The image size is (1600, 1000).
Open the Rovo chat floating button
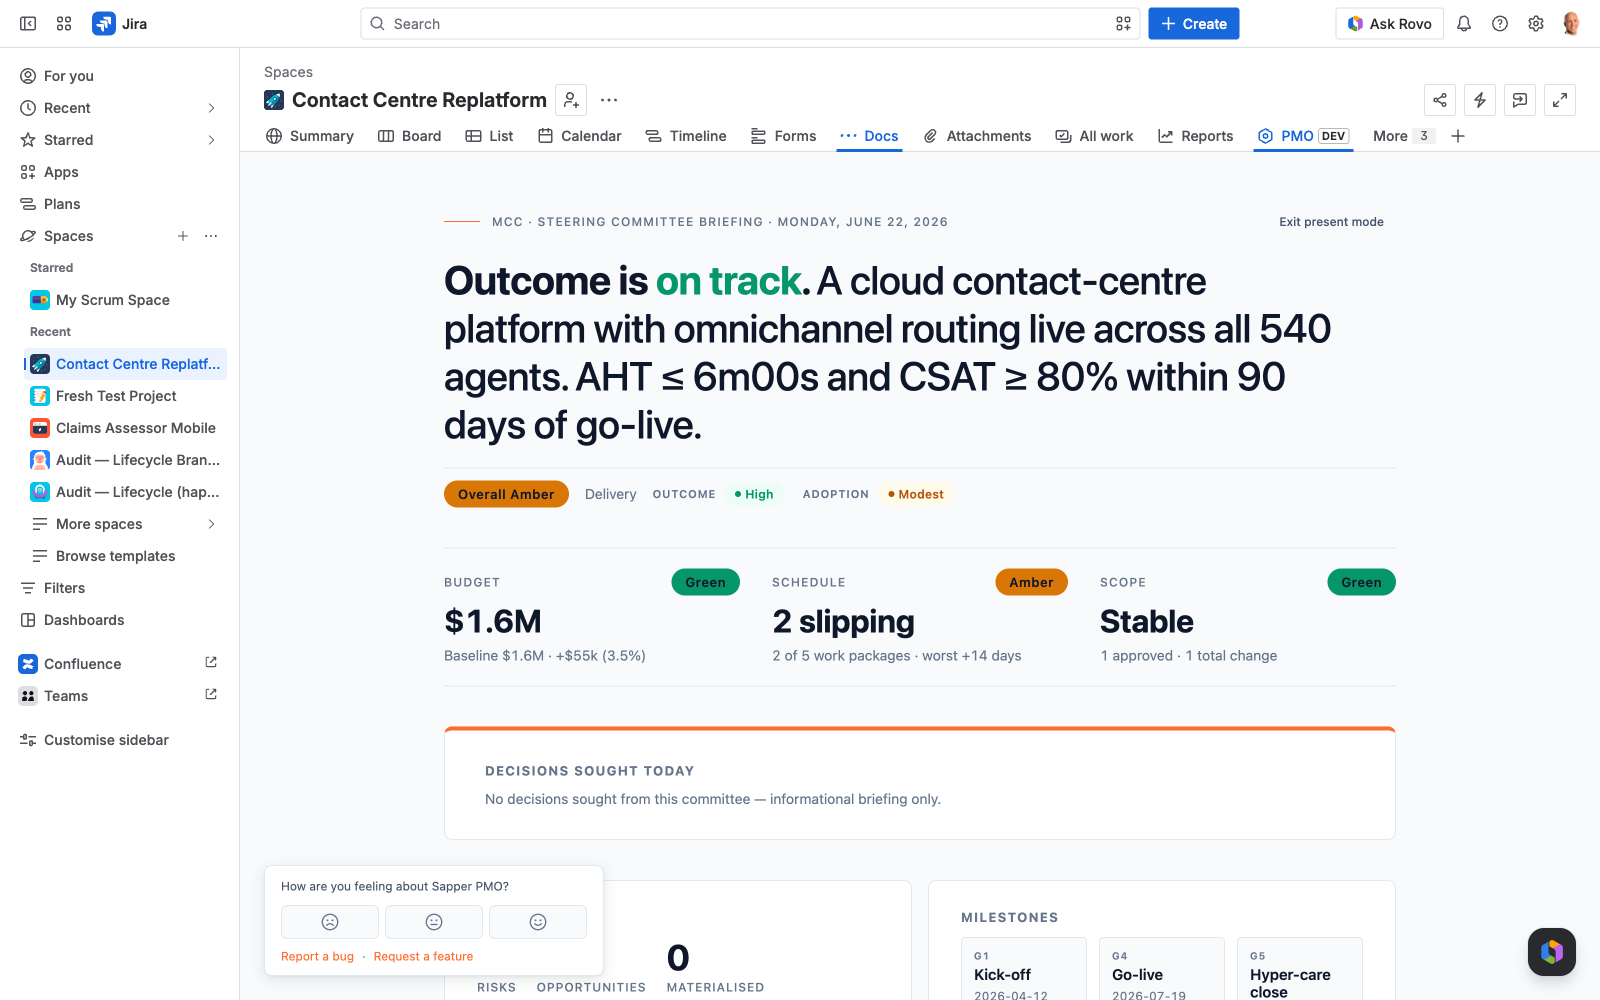pyautogui.click(x=1552, y=952)
